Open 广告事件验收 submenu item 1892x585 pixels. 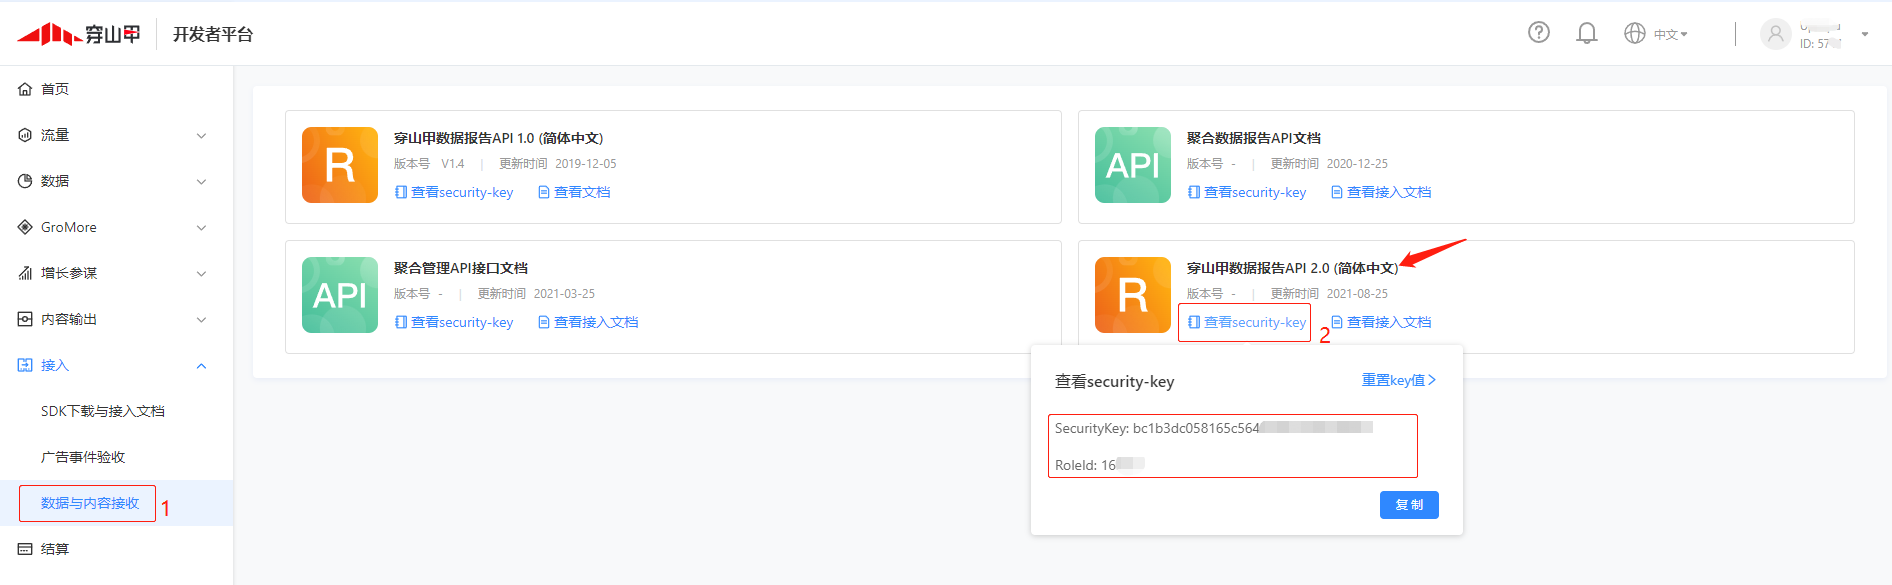[x=83, y=457]
